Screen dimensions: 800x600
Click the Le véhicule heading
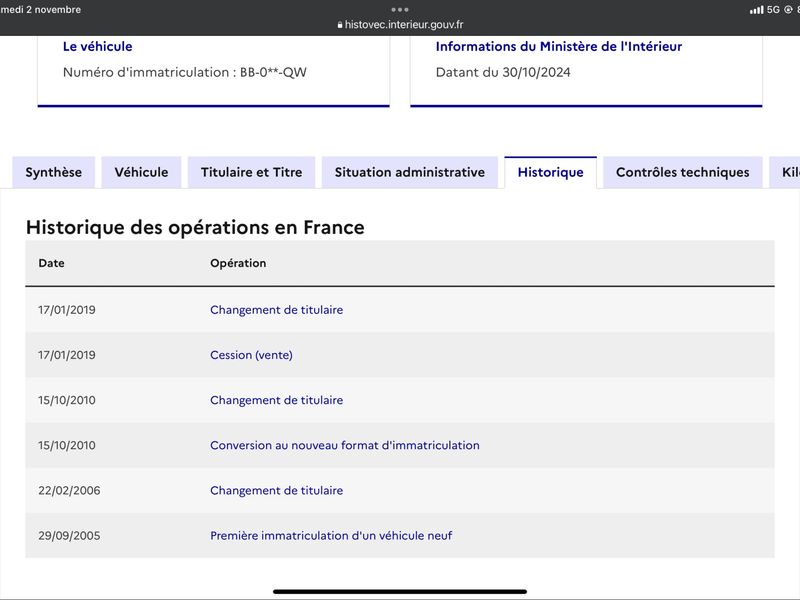point(97,46)
